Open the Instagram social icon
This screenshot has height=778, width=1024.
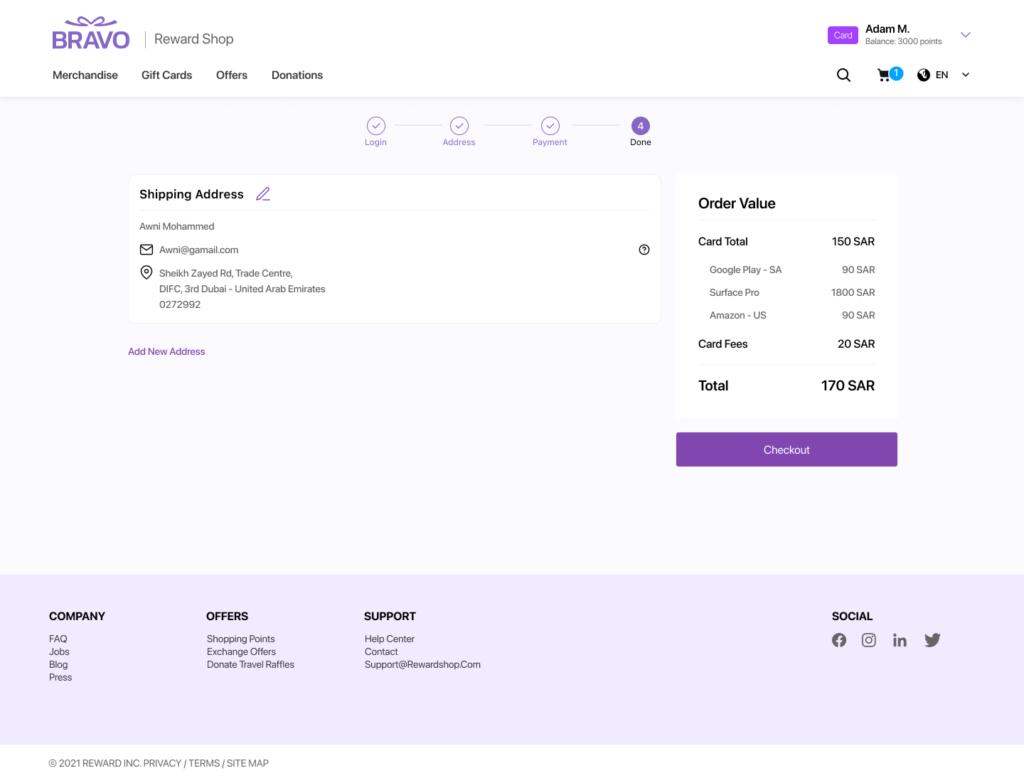pyautogui.click(x=869, y=640)
